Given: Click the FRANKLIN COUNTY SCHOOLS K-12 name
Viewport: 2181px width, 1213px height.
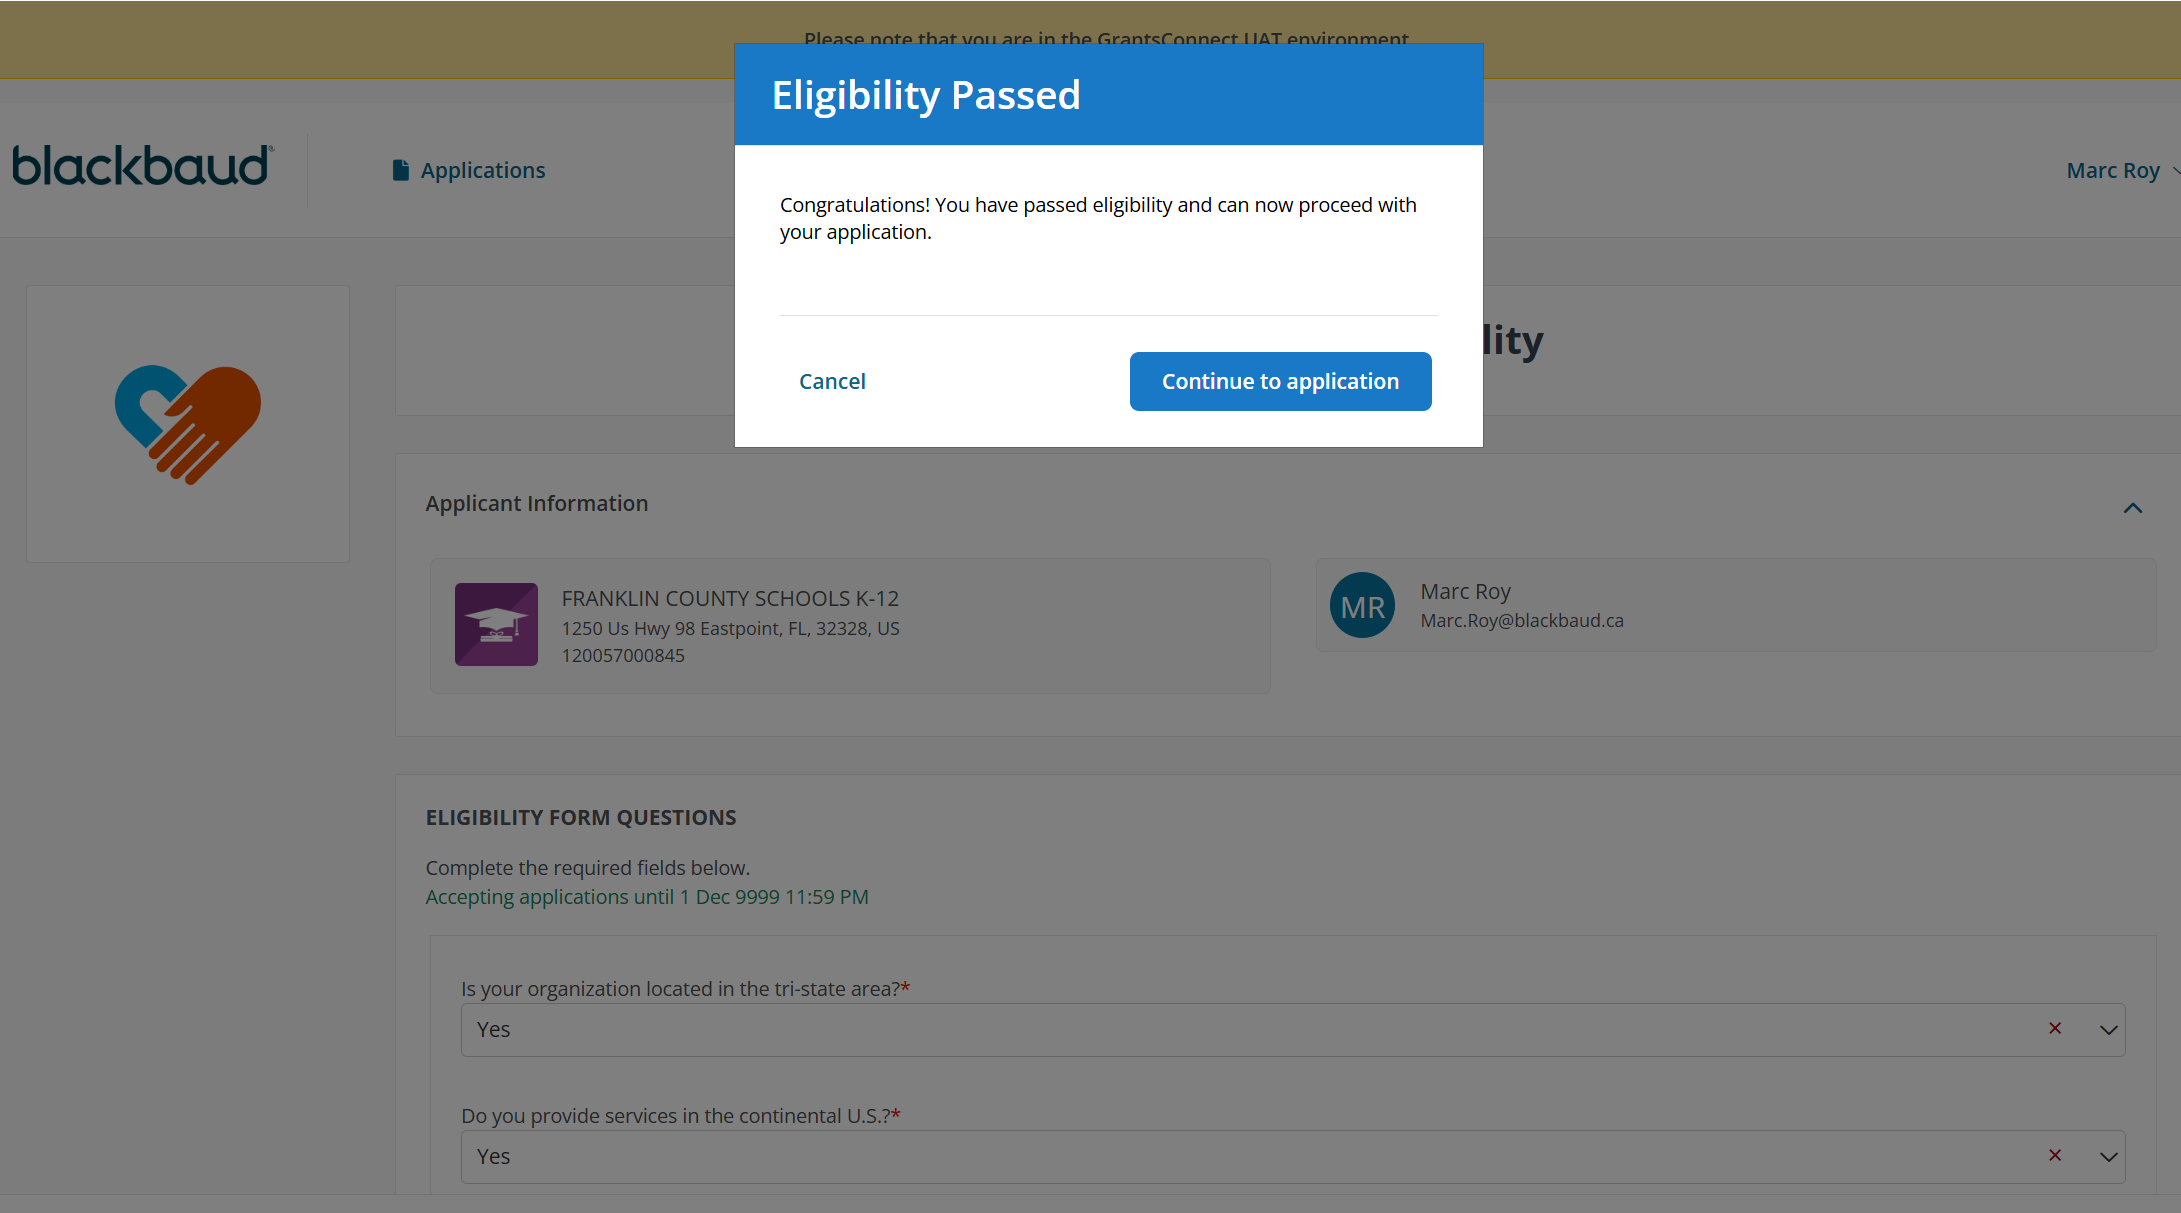Looking at the screenshot, I should point(730,599).
